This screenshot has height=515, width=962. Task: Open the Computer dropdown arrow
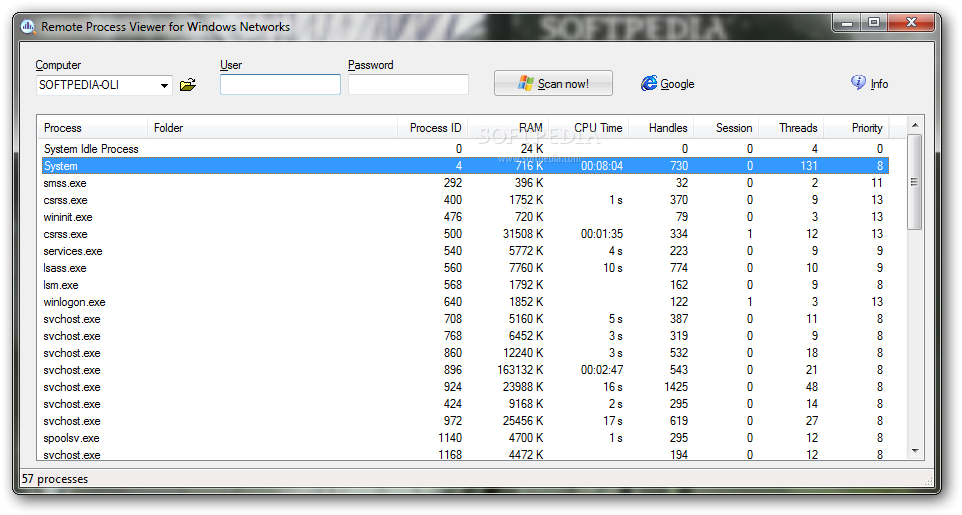[x=164, y=85]
